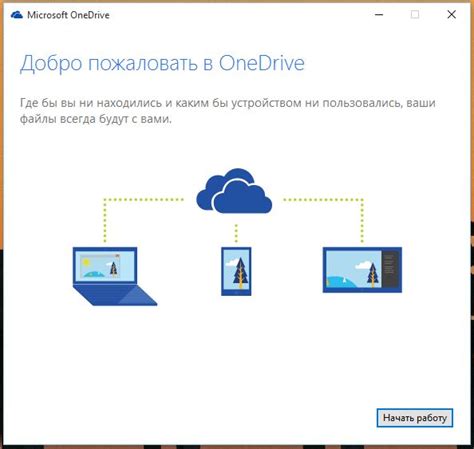Click the yellow sun on the laptop screen

(86, 262)
